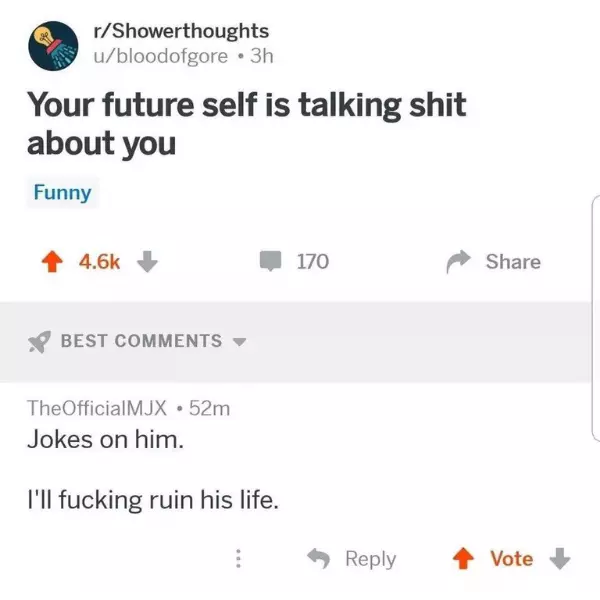Downvote TheOfficialMJX's comment
The height and width of the screenshot is (600, 600).
point(561,559)
